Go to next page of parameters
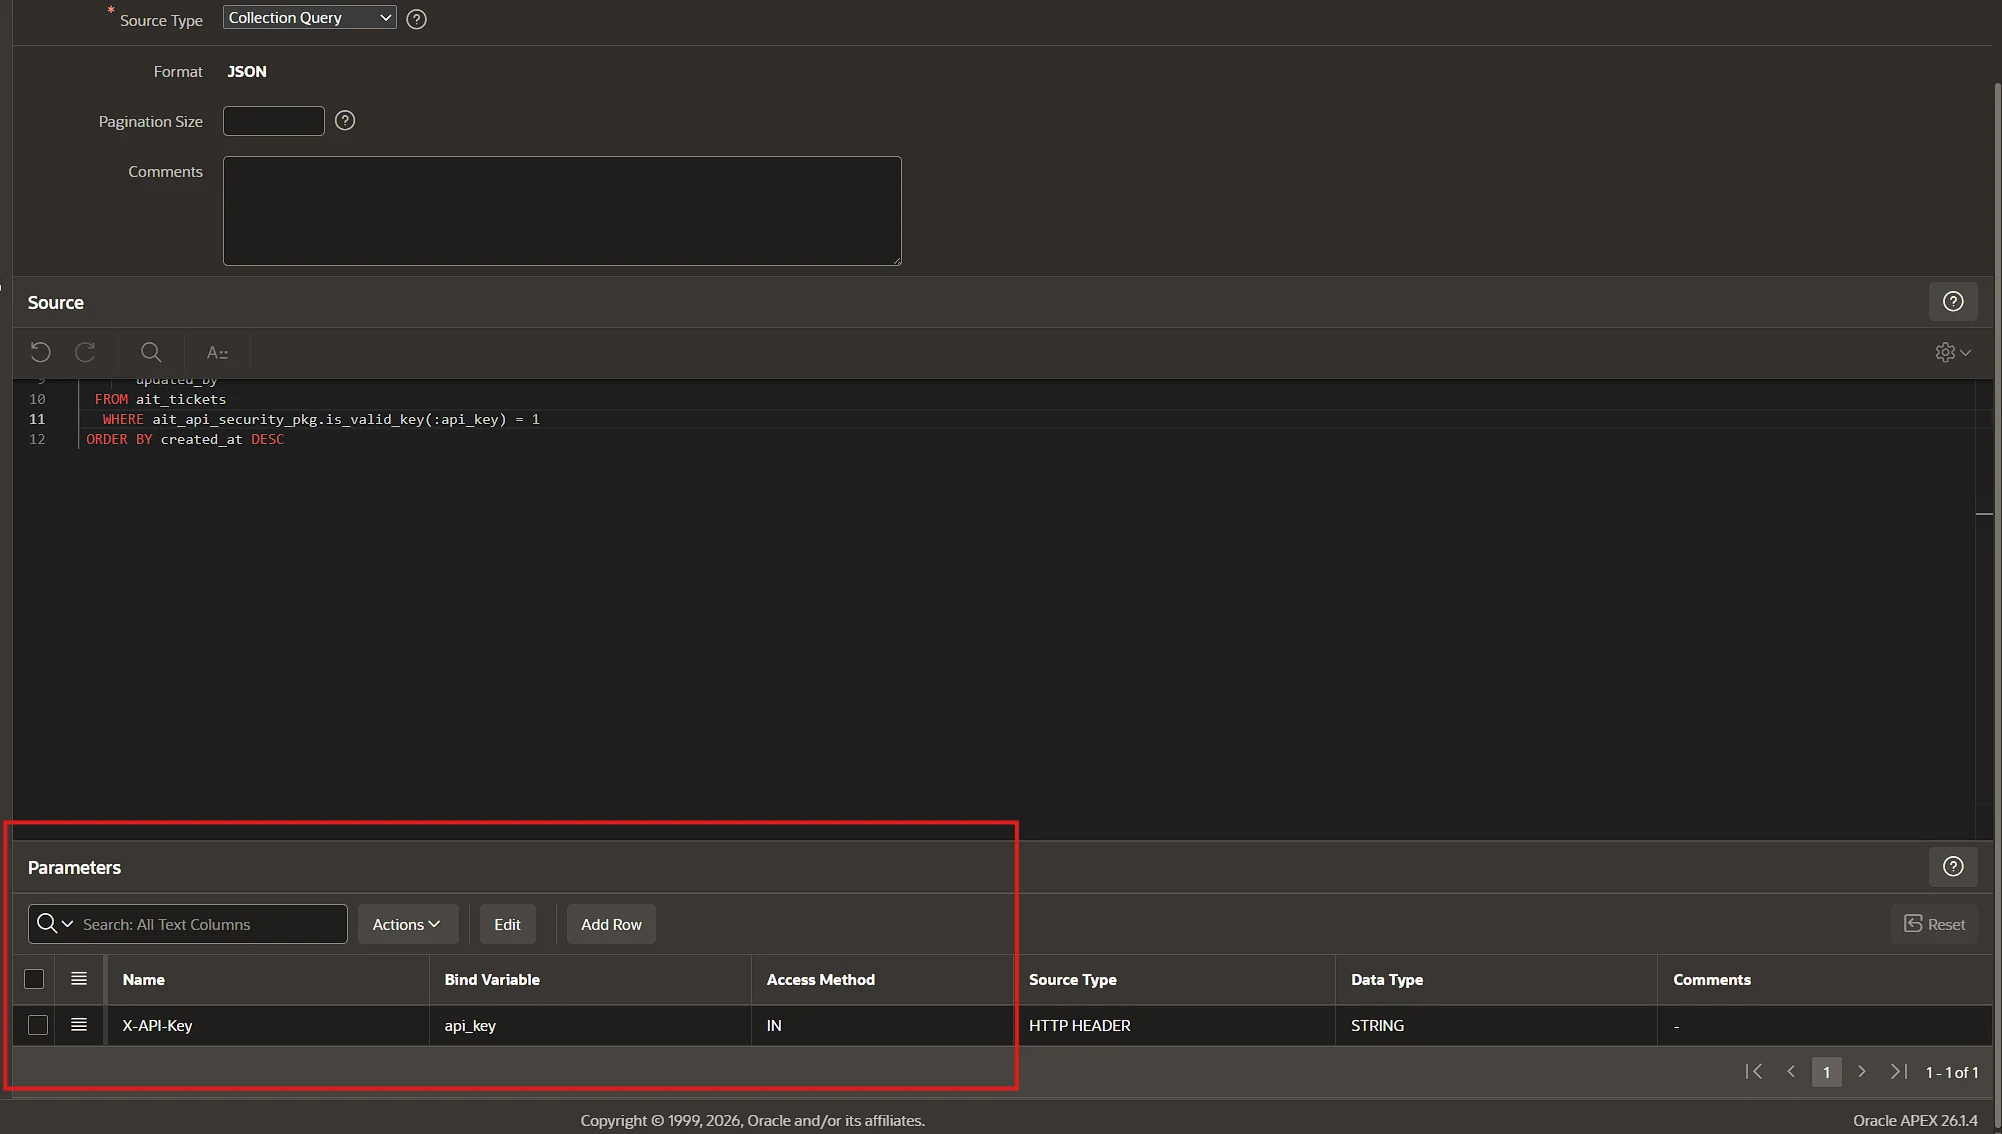Image resolution: width=2002 pixels, height=1134 pixels. coord(1862,1072)
